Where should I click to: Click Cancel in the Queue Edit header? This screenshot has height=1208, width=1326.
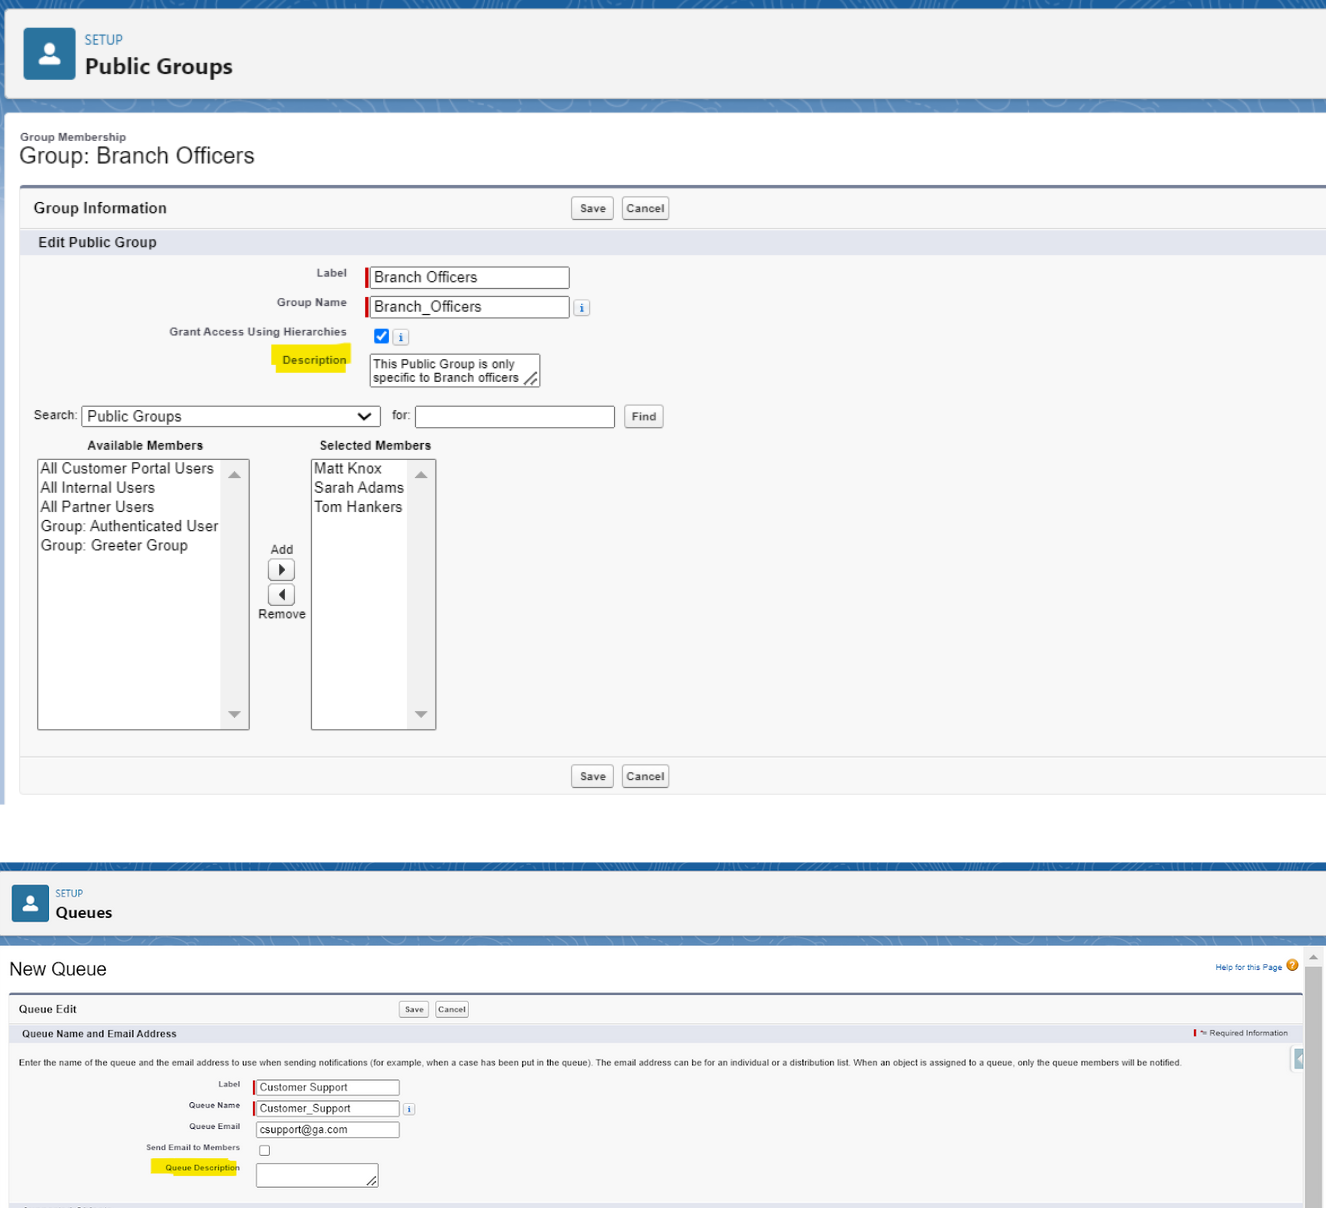[452, 1009]
